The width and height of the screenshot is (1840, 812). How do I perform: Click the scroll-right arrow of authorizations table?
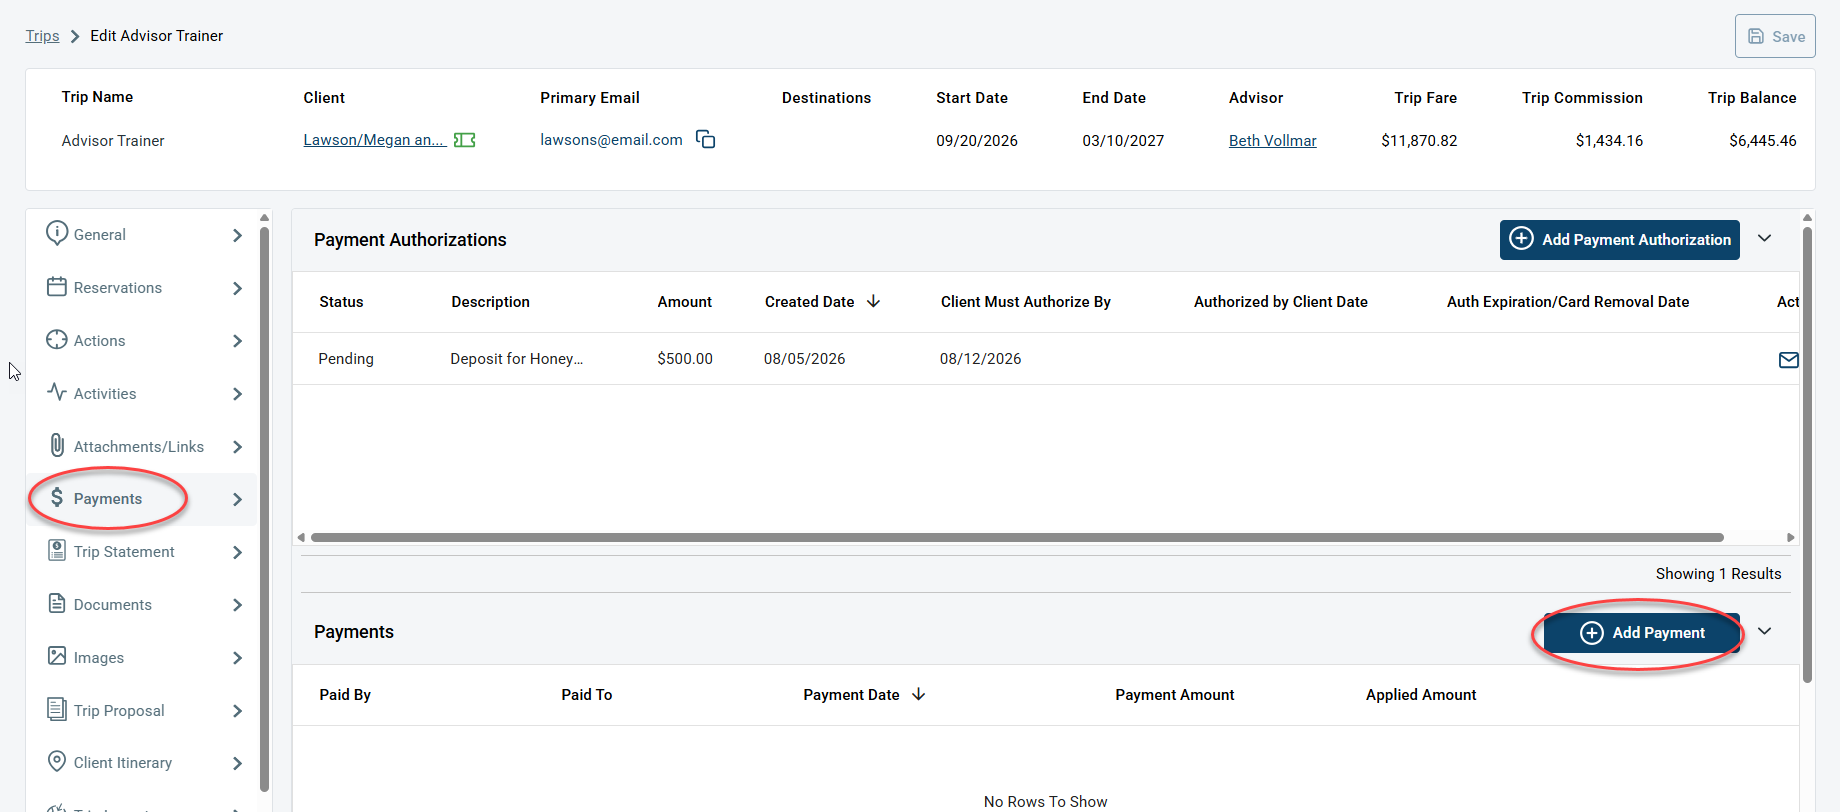coord(1790,537)
